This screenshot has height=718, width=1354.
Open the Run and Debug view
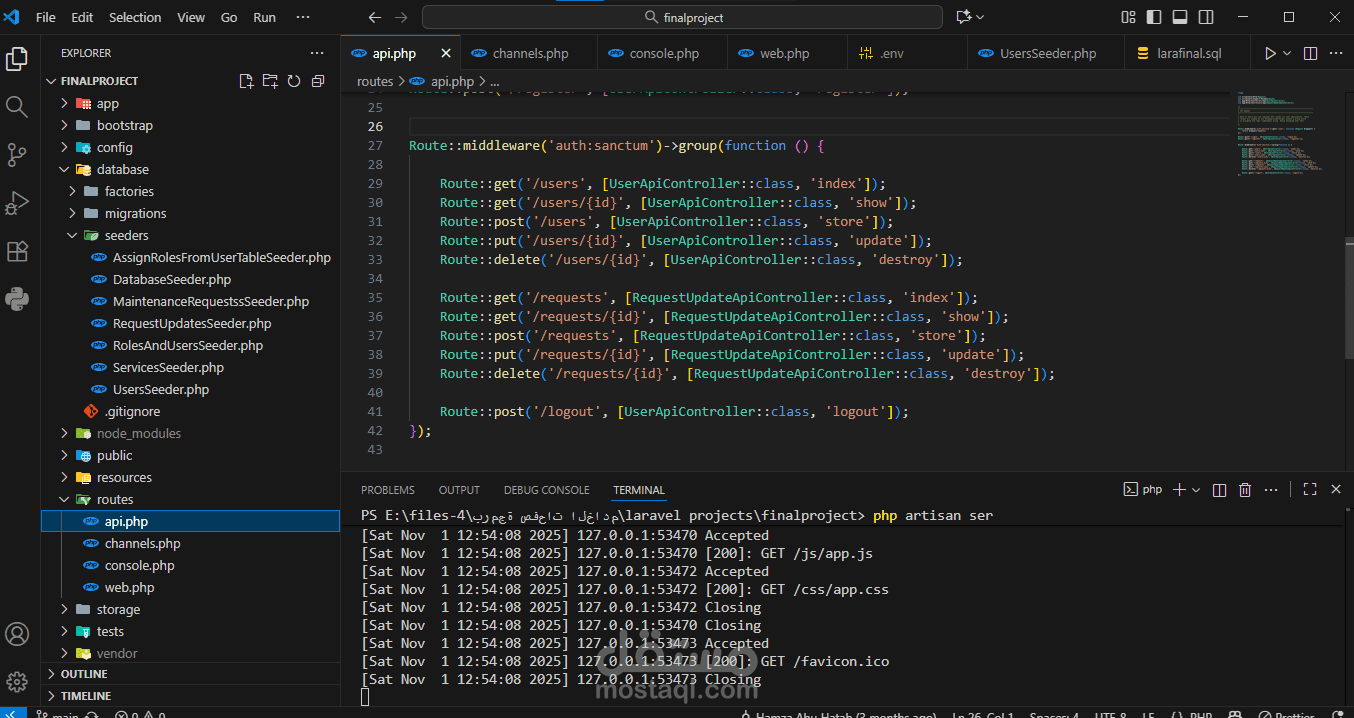coord(17,203)
